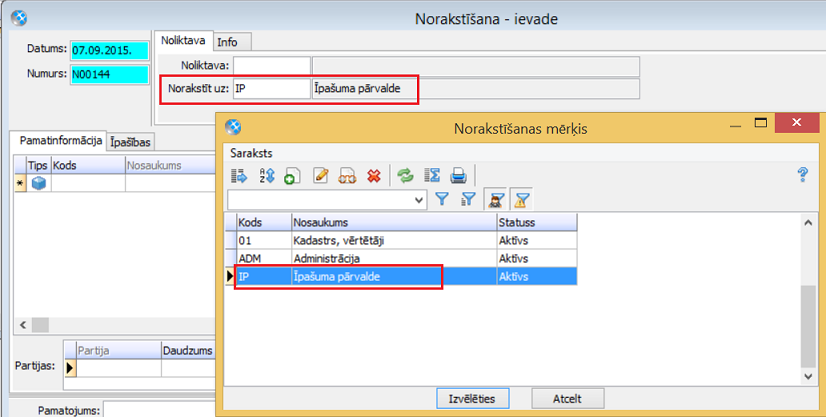Click the Numurs field N00144
826x417 pixels.
tap(110, 75)
